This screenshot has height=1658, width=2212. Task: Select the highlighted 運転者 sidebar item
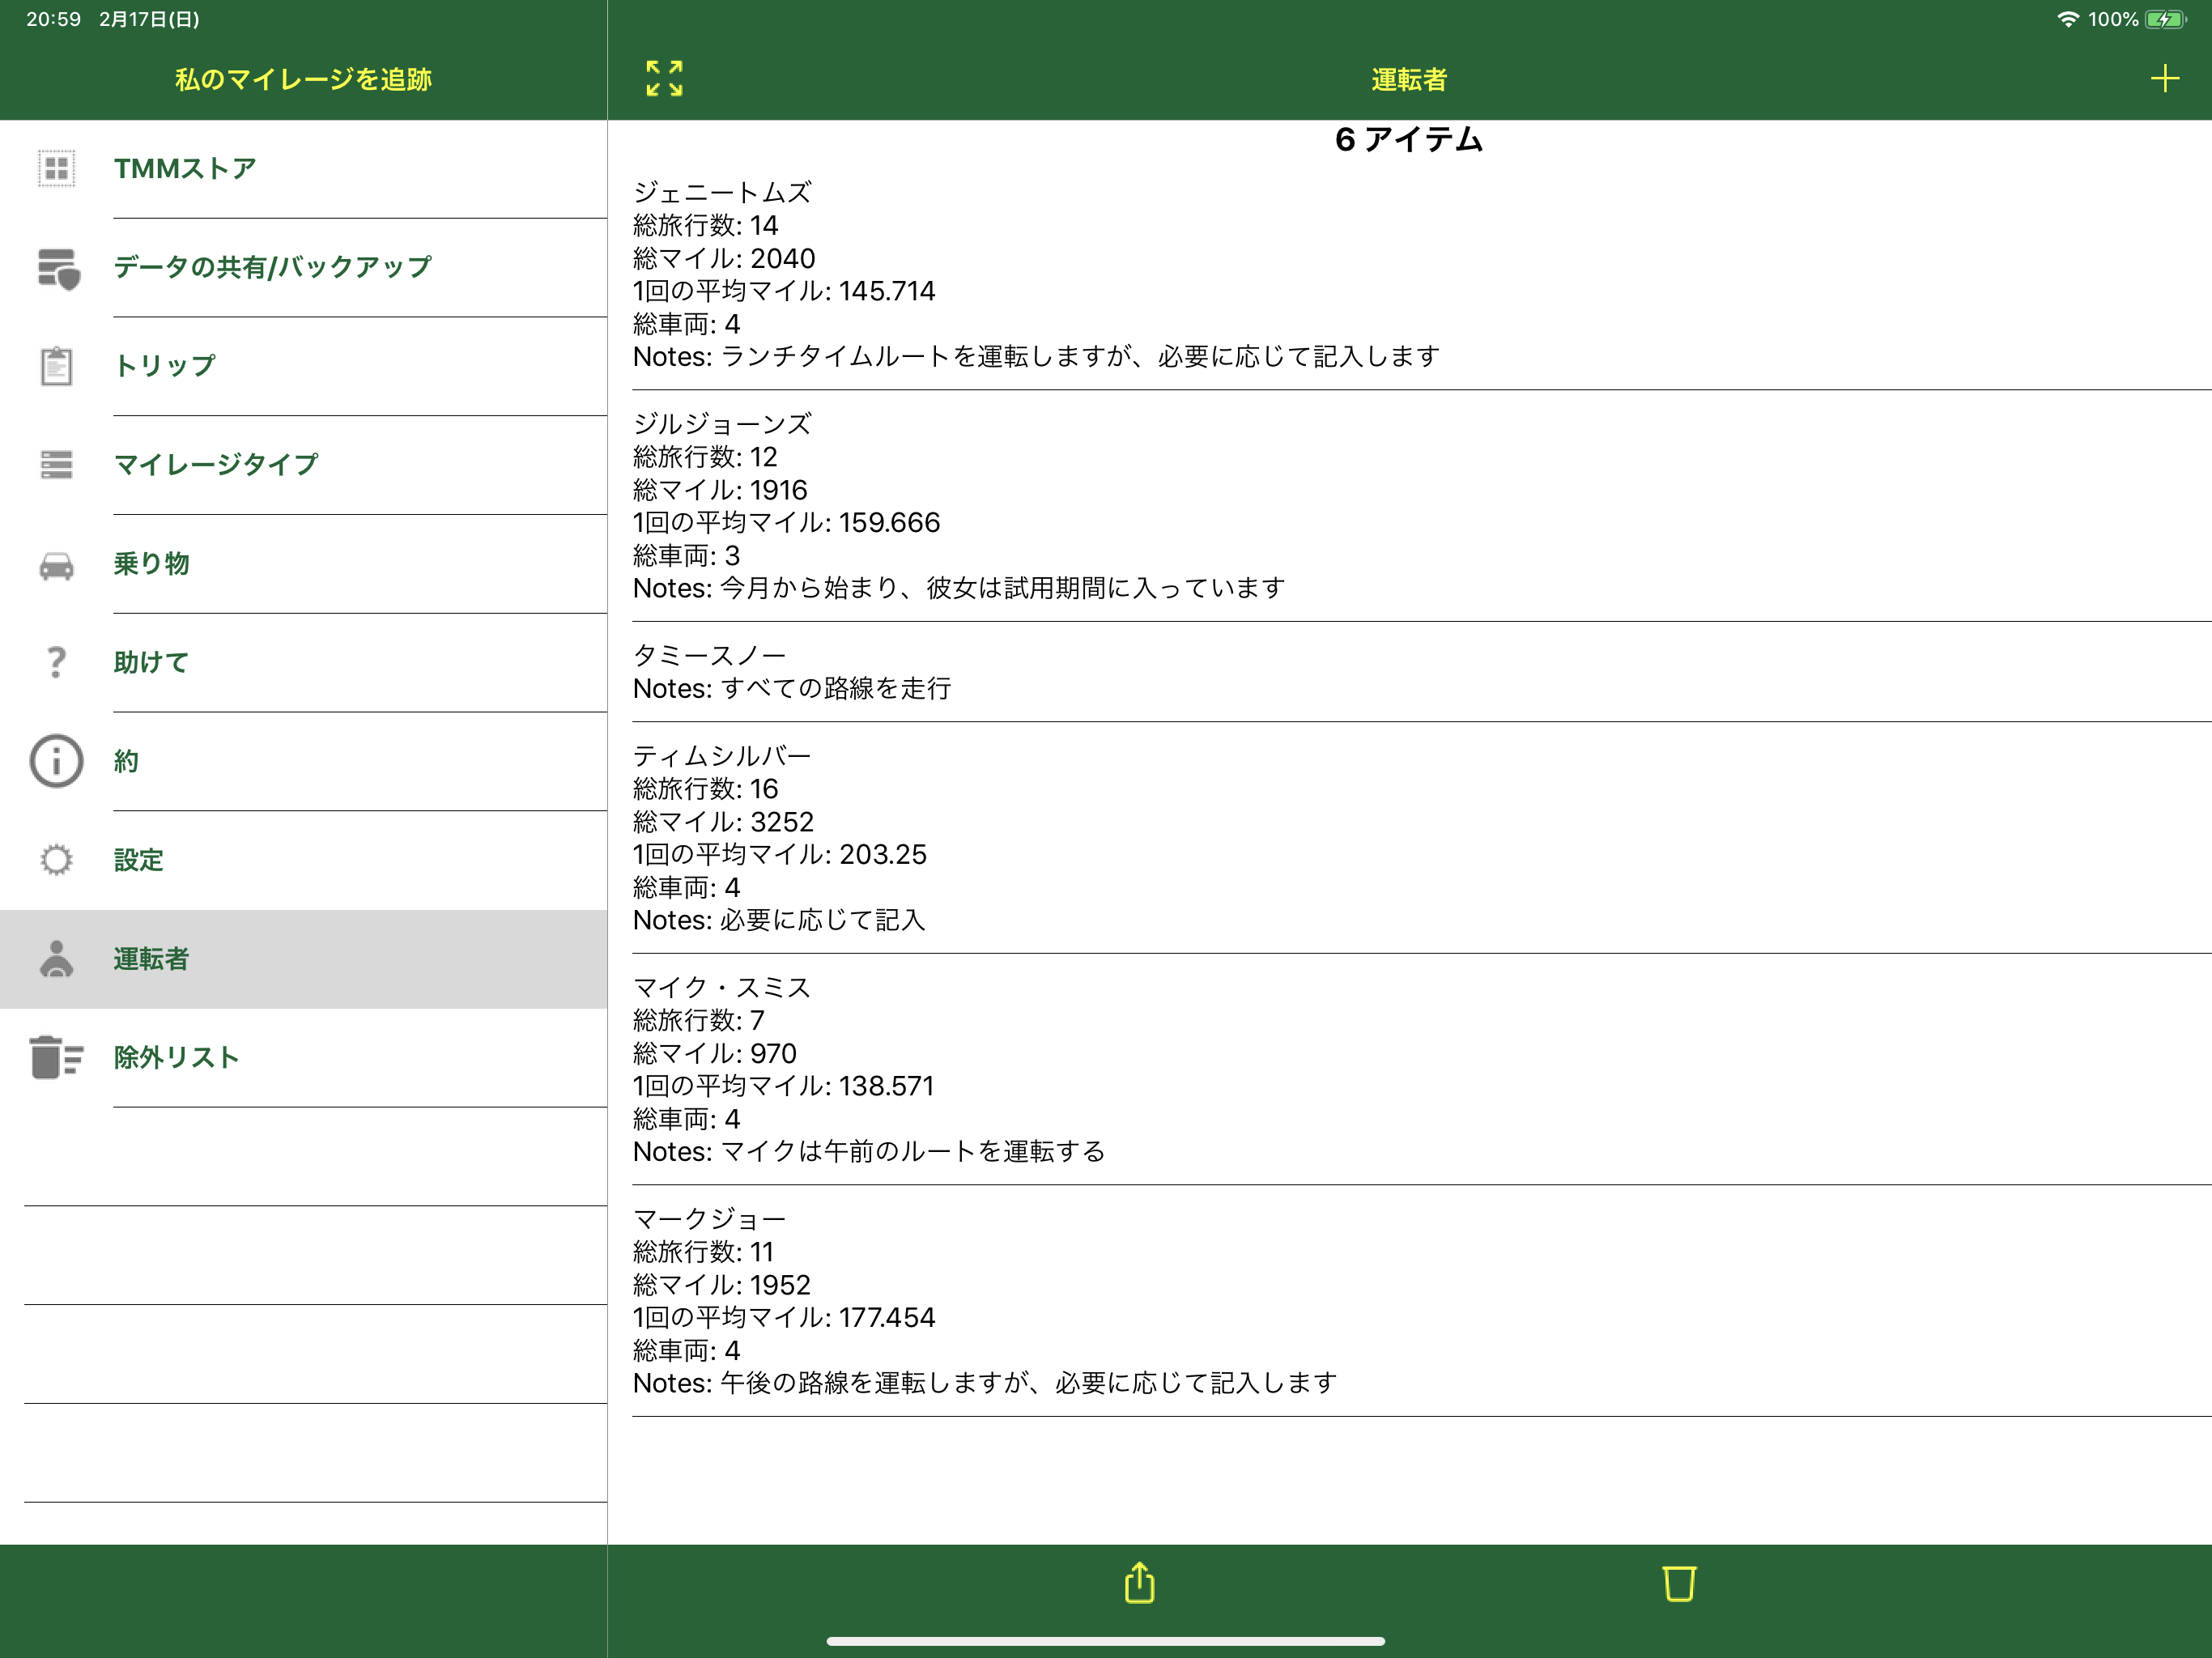pyautogui.click(x=150, y=959)
